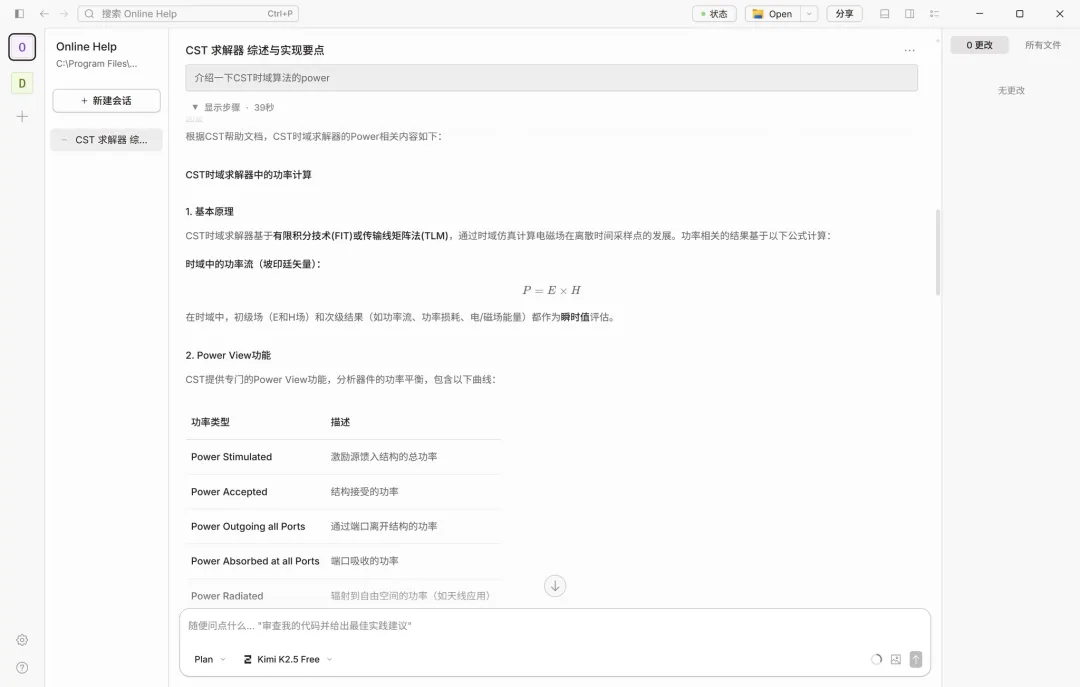1080x687 pixels.
Task: Click the 结构接受的功率 description cell
Action: (x=364, y=492)
